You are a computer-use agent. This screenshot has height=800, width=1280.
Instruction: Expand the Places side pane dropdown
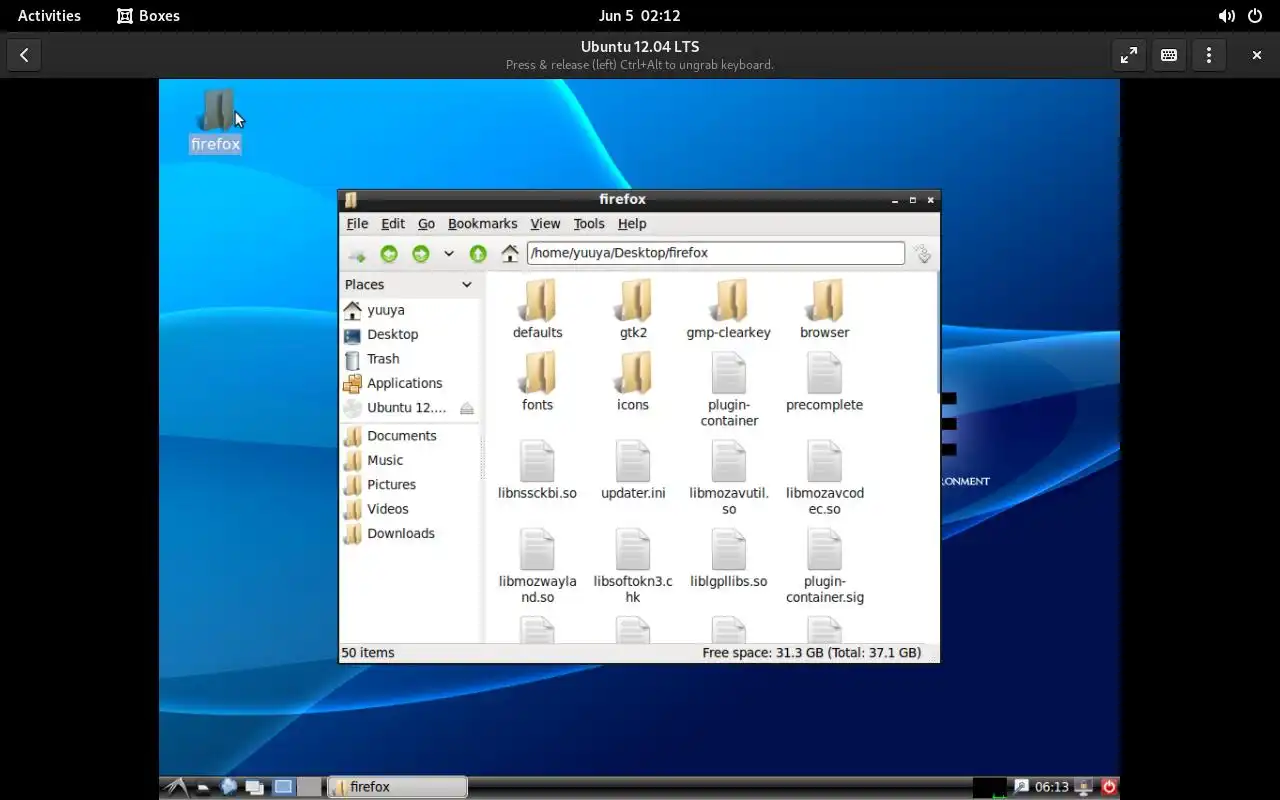coord(466,285)
